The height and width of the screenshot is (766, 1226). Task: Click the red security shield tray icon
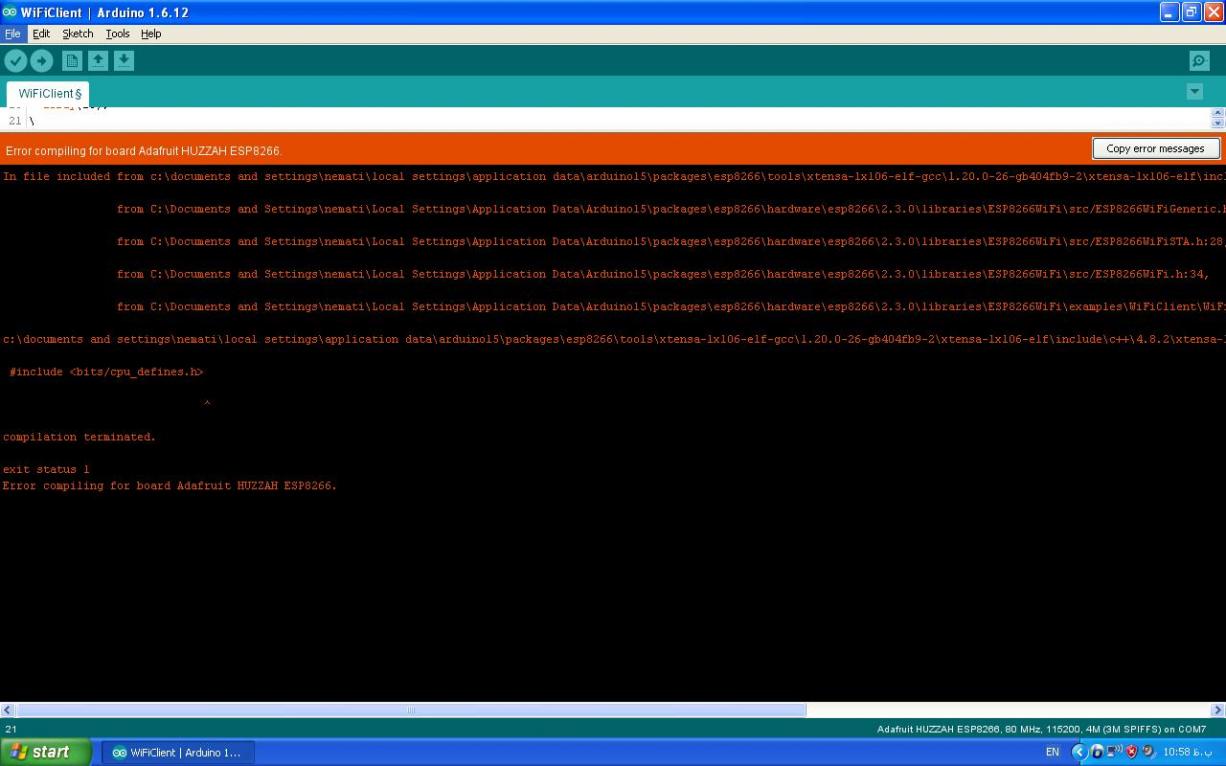[x=1132, y=752]
